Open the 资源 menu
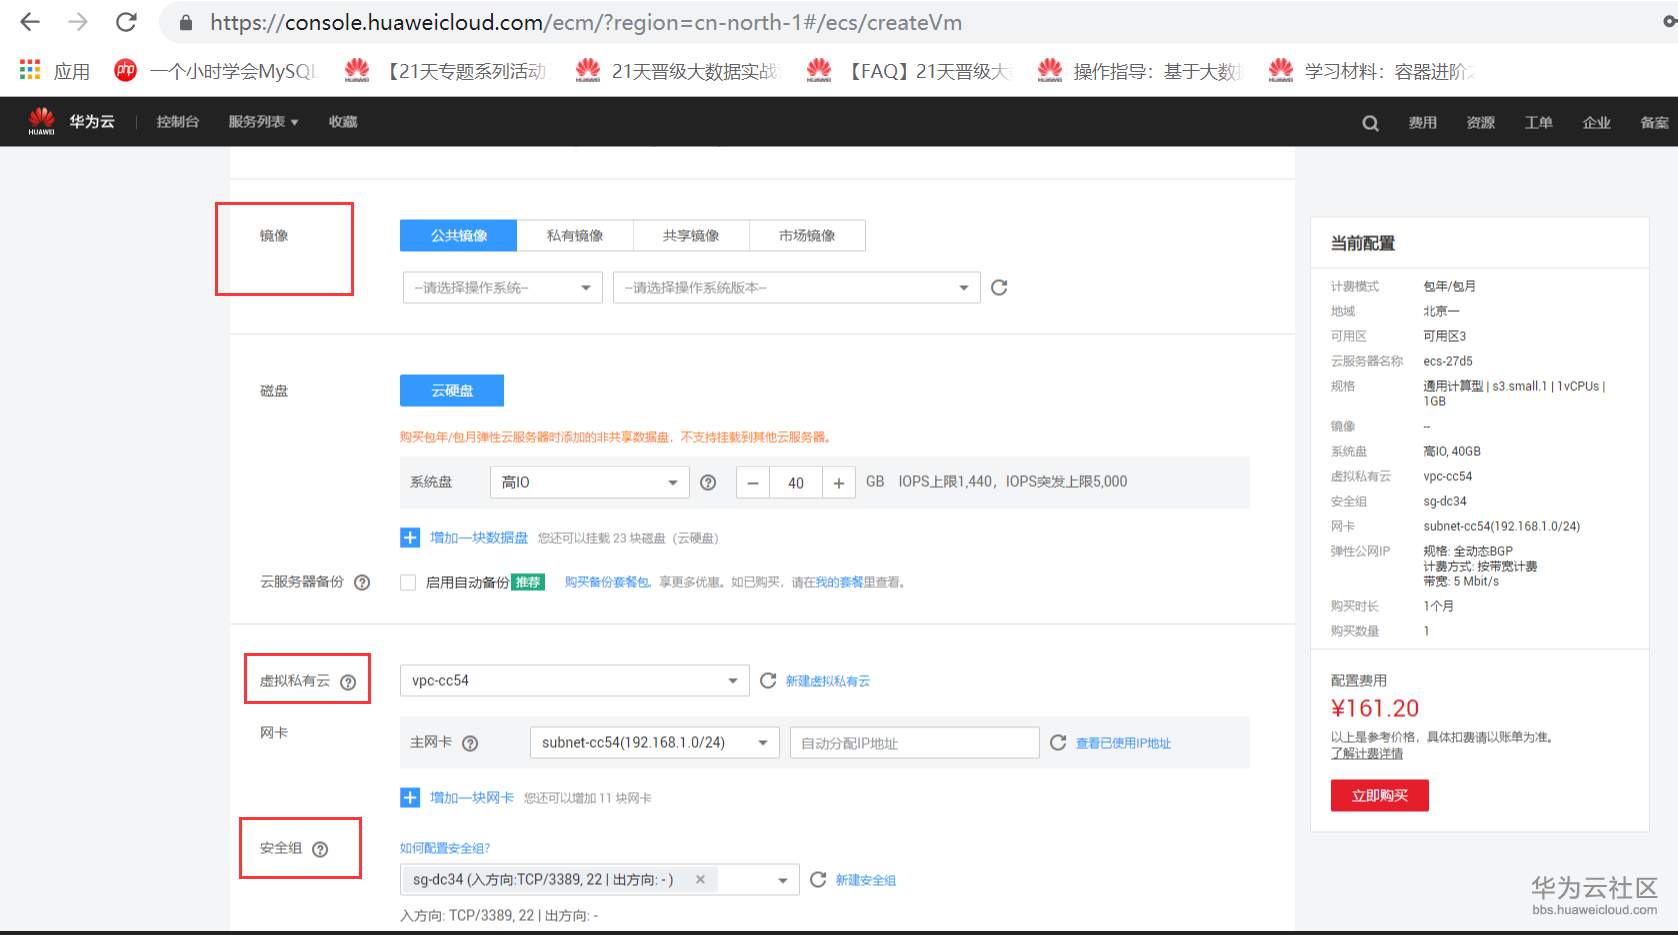The image size is (1678, 935). tap(1480, 122)
